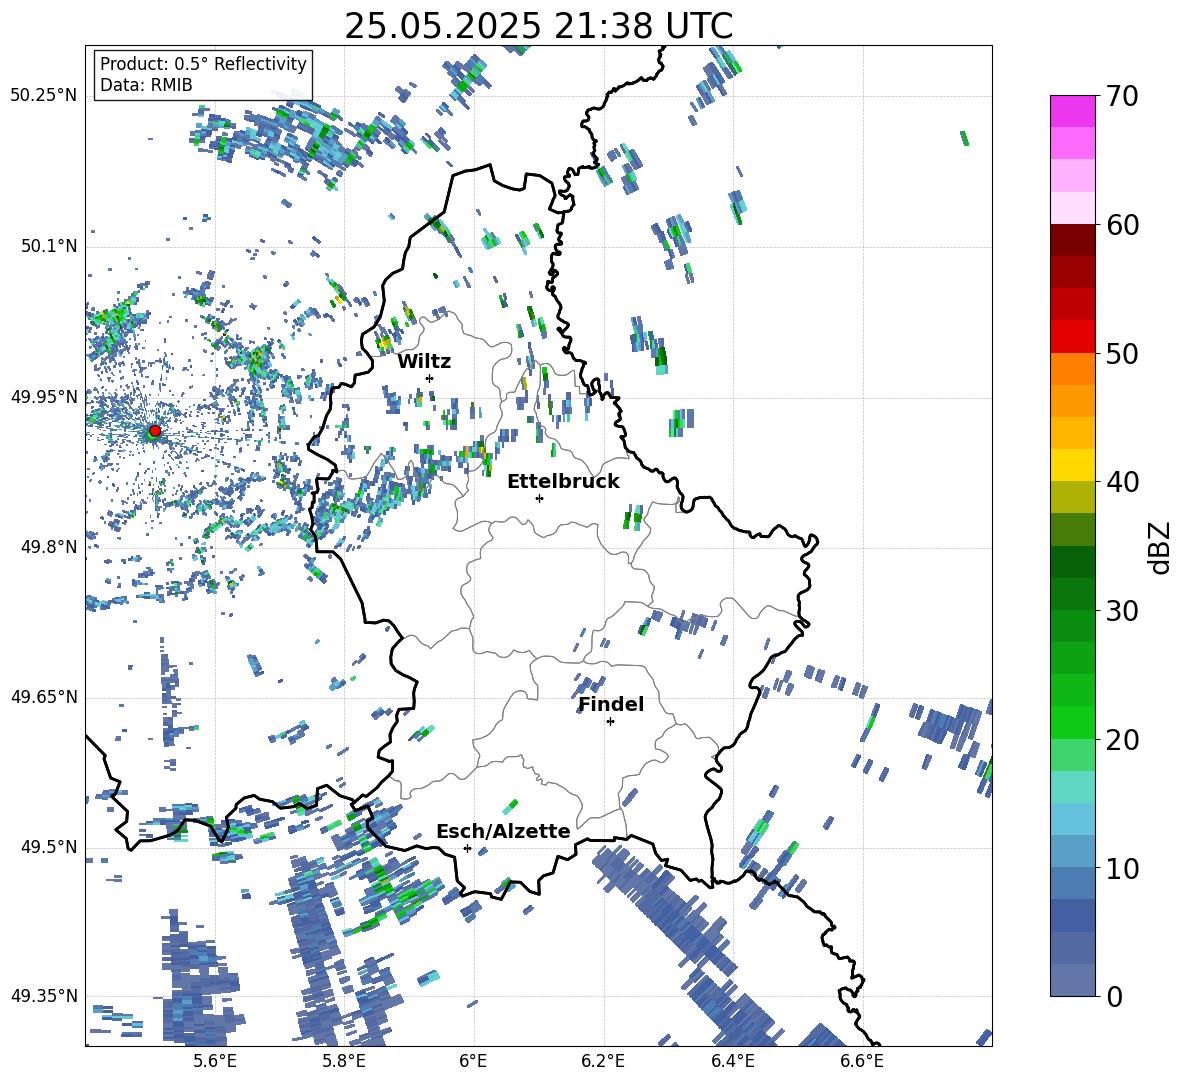
Task: Click colorbar tick label '40'
Action: (x=1122, y=482)
